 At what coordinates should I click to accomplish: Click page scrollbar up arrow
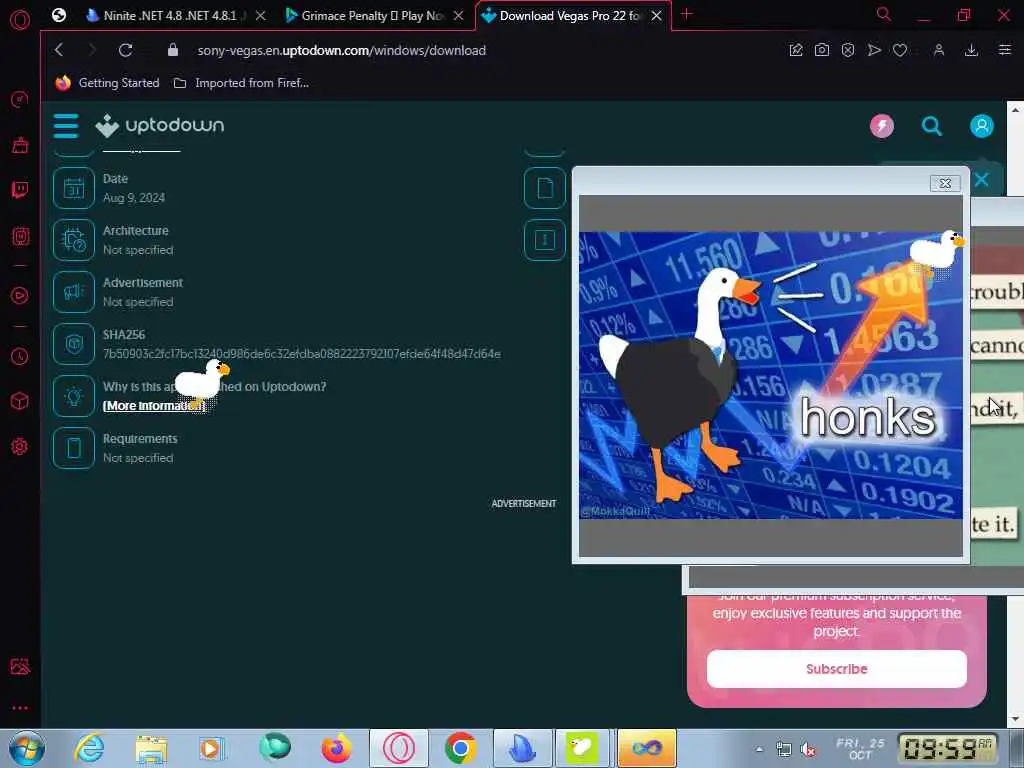(x=1015, y=110)
